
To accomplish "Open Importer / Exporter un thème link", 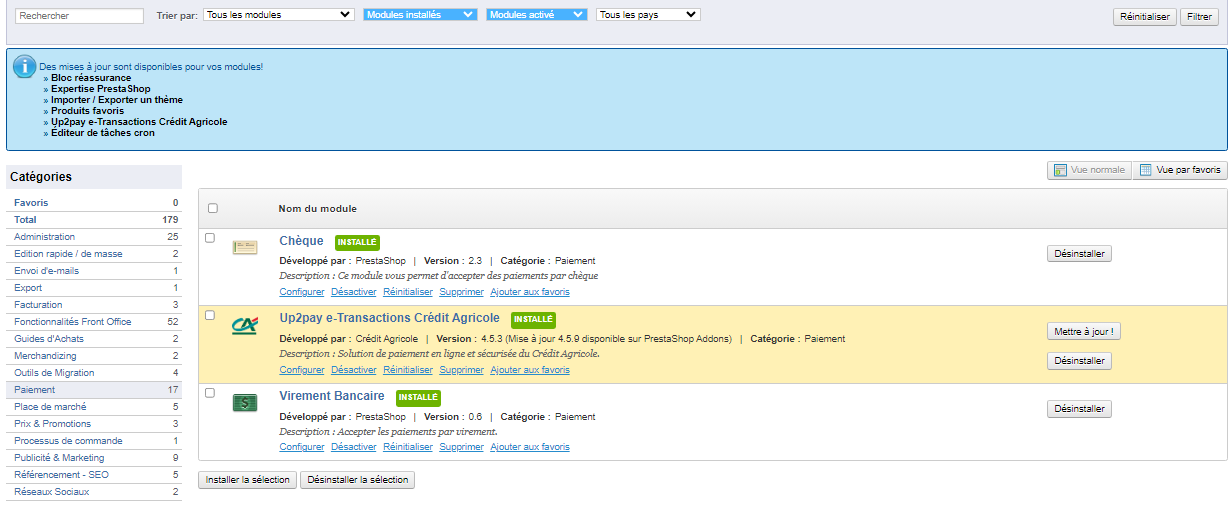I will coord(117,100).
